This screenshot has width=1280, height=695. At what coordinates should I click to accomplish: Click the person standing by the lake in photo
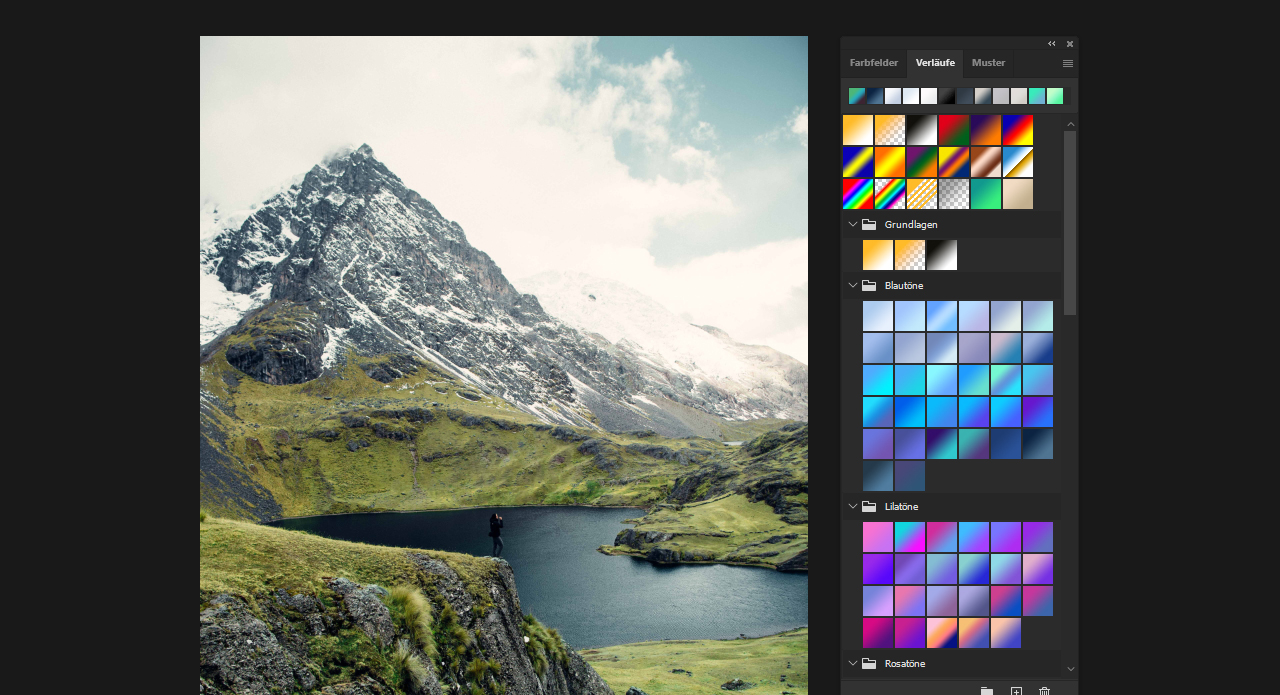pos(496,535)
